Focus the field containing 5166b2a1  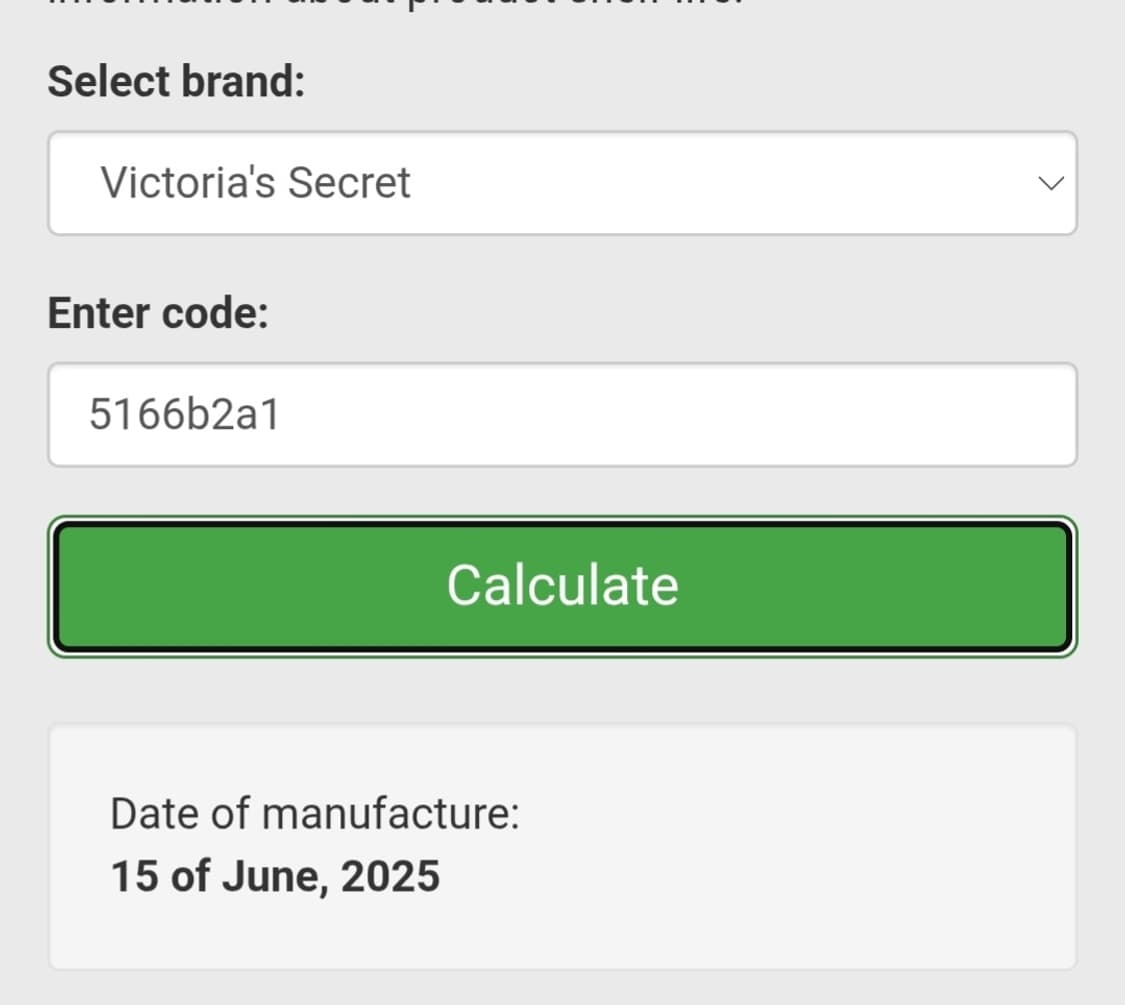pyautogui.click(x=185, y=414)
